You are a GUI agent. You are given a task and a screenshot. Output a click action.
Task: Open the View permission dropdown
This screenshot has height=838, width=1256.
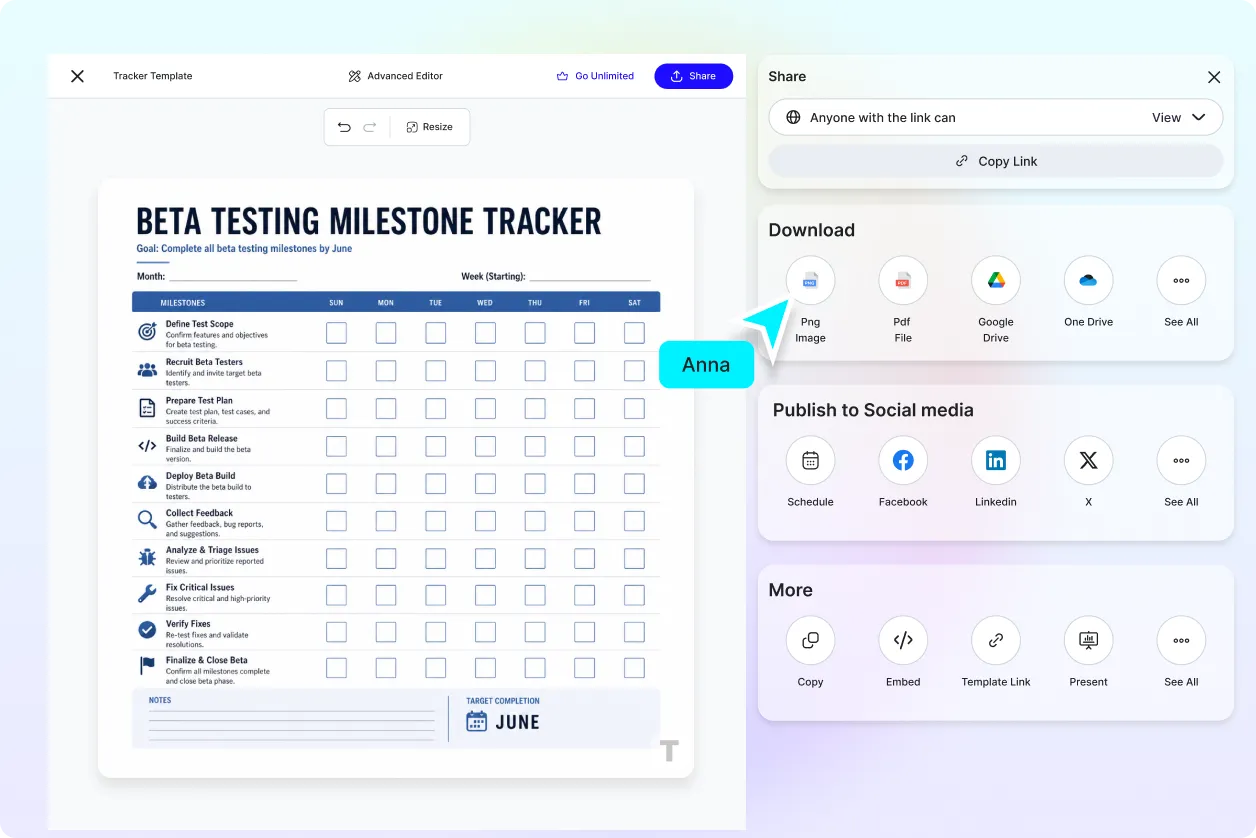(1179, 117)
